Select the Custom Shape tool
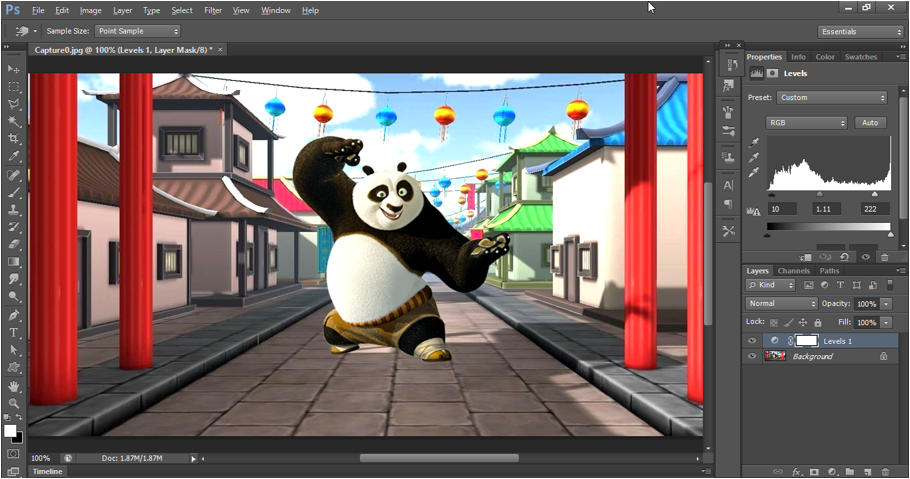Image resolution: width=910 pixels, height=479 pixels. 13,368
